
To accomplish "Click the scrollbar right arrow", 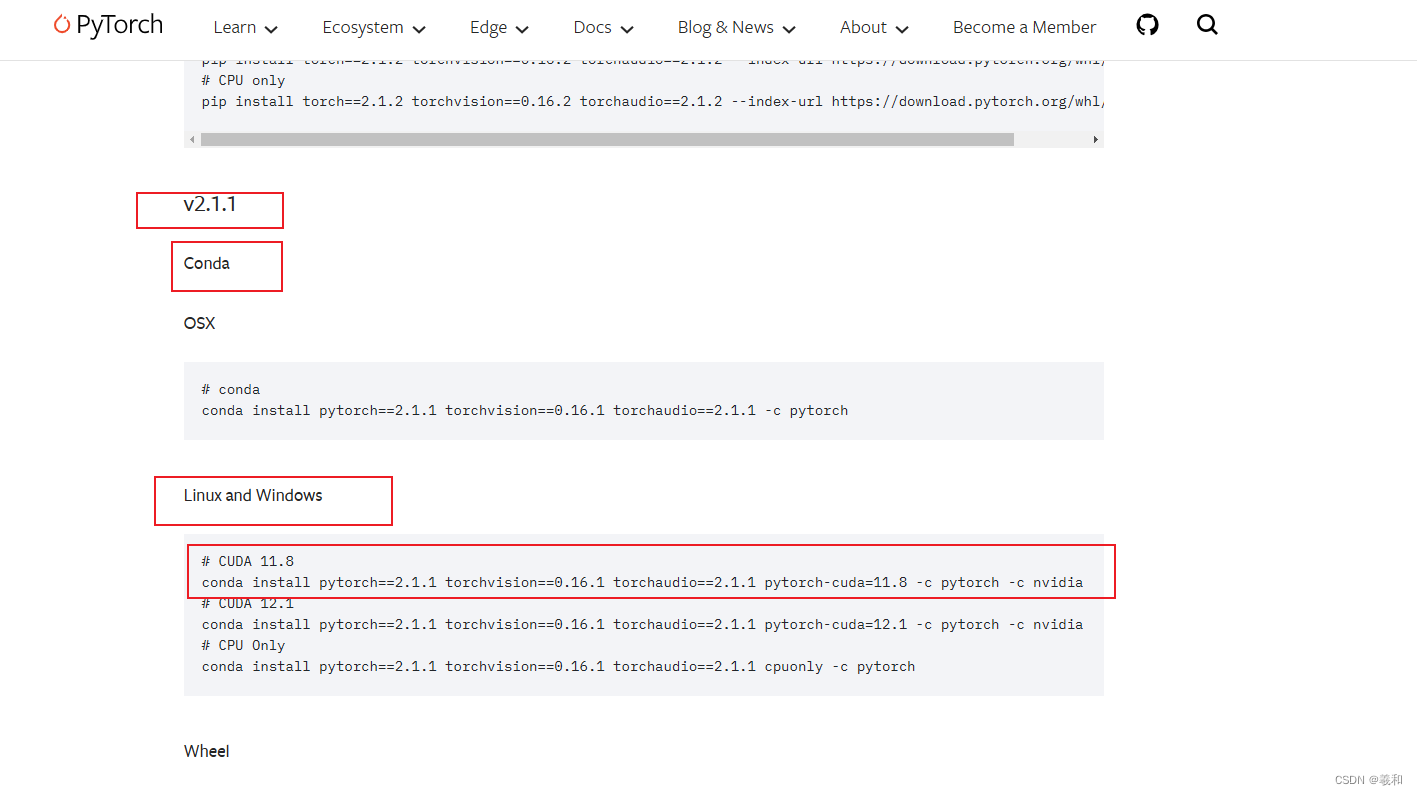I will [x=1096, y=139].
